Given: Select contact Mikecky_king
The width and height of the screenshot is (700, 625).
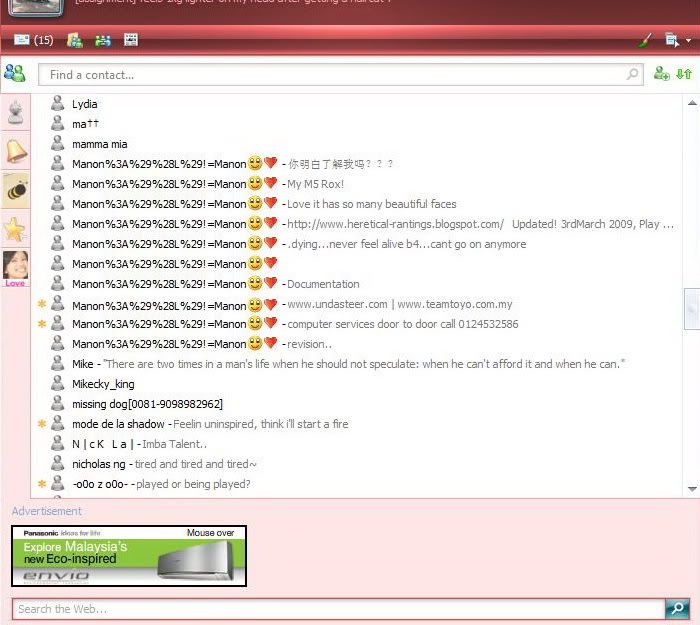Looking at the screenshot, I should [x=103, y=384].
